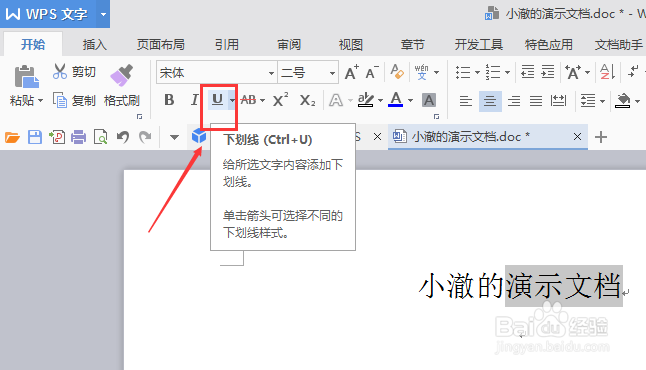The height and width of the screenshot is (370, 646).
Task: Apply blue-underlined font color A
Action: point(396,100)
